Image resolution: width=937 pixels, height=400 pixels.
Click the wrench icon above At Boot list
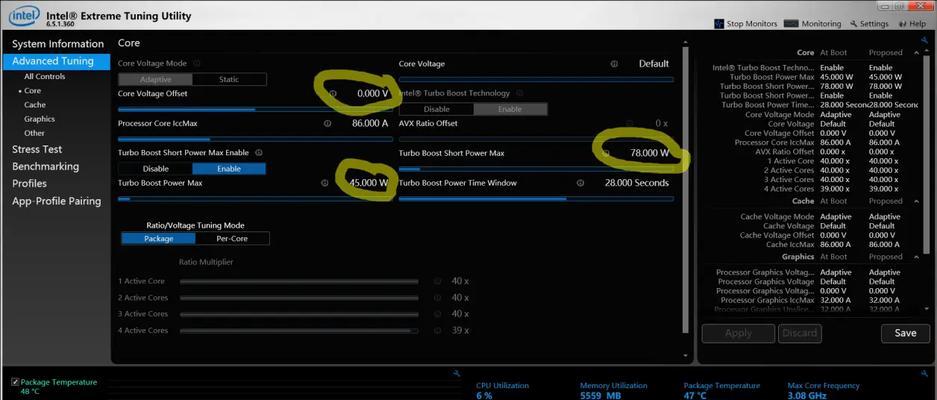pos(924,40)
